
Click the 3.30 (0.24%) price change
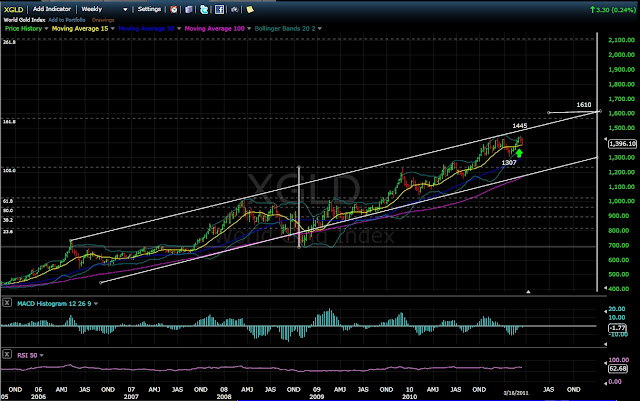(x=613, y=9)
